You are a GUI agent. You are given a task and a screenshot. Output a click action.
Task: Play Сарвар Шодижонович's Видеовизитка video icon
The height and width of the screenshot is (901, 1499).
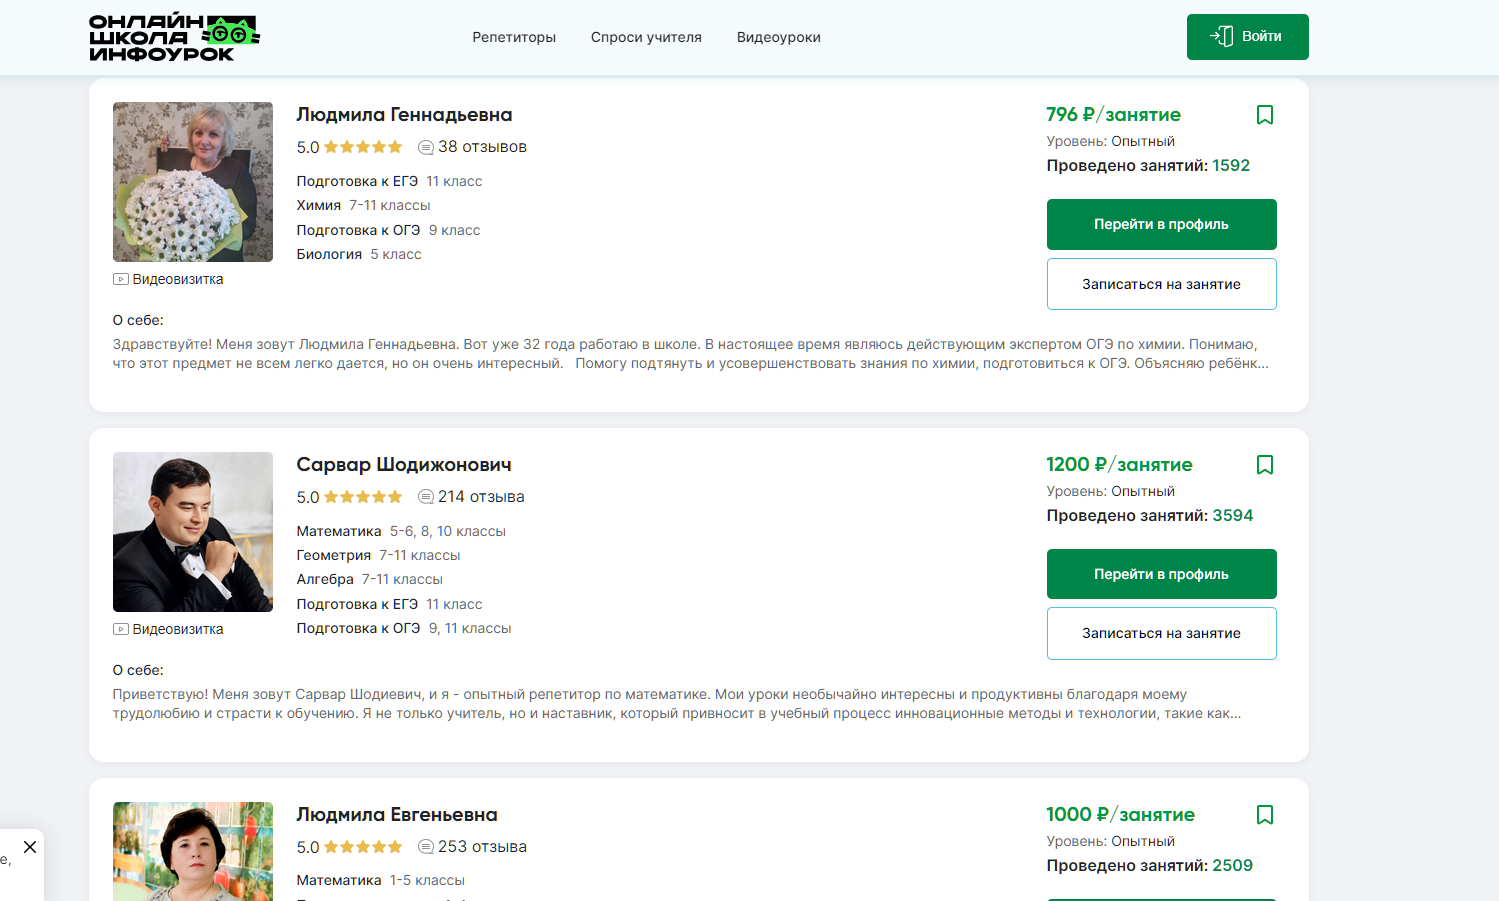coord(121,630)
